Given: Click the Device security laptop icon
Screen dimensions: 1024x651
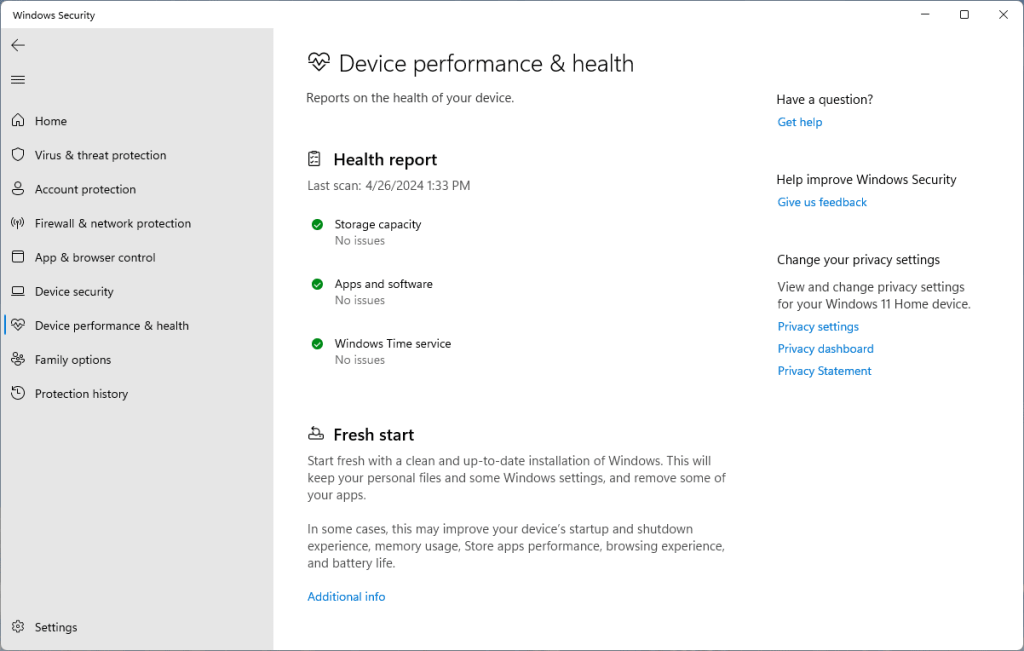Looking at the screenshot, I should [18, 291].
